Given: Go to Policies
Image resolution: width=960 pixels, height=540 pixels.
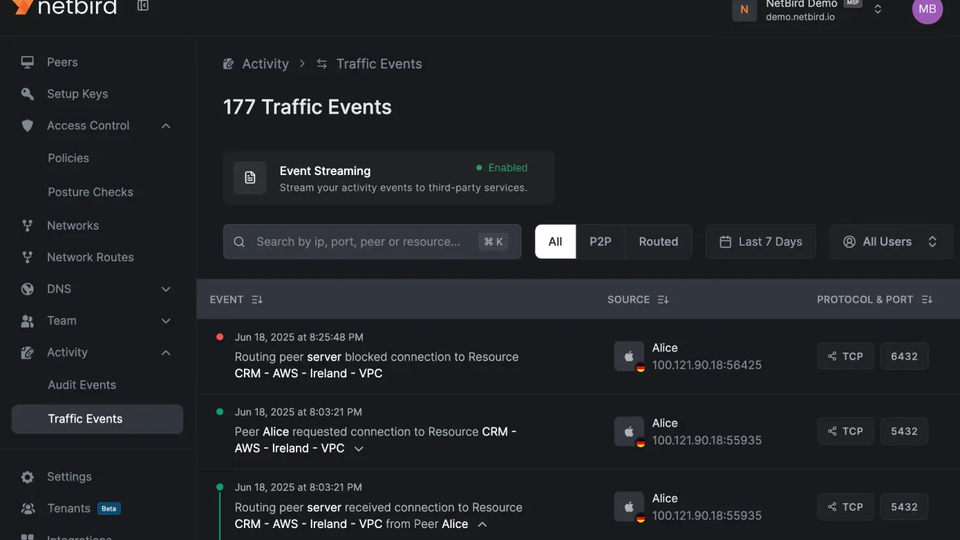Looking at the screenshot, I should click(69, 158).
